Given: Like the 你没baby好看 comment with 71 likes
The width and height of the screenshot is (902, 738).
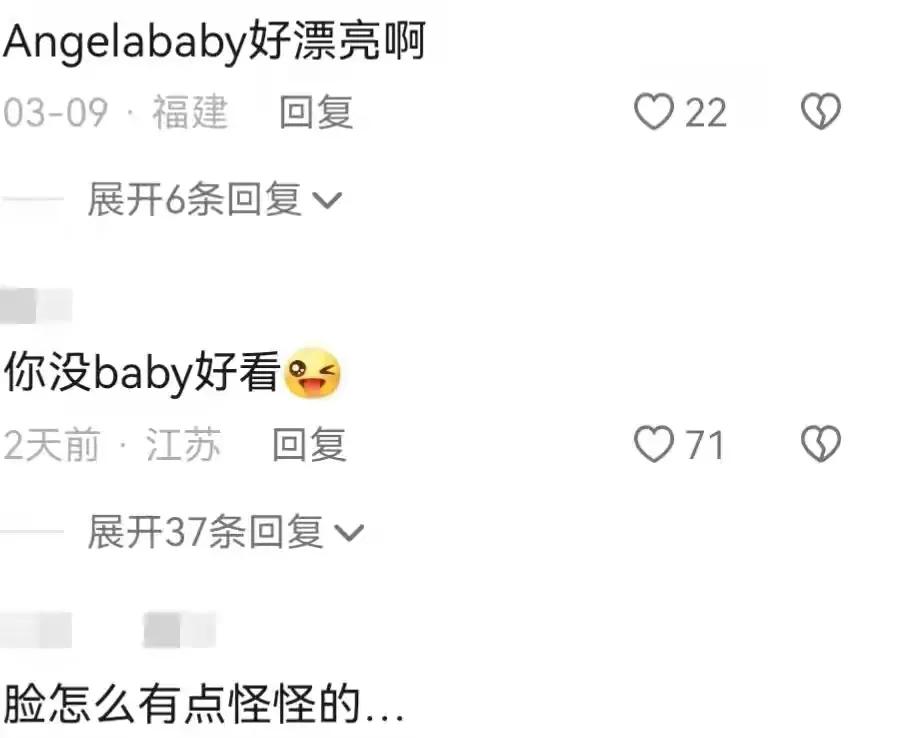Looking at the screenshot, I should (x=654, y=443).
